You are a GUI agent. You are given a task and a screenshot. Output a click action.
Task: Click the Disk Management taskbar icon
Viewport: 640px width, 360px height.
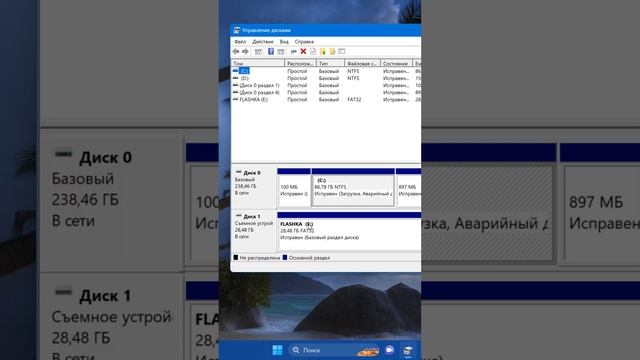(x=407, y=350)
